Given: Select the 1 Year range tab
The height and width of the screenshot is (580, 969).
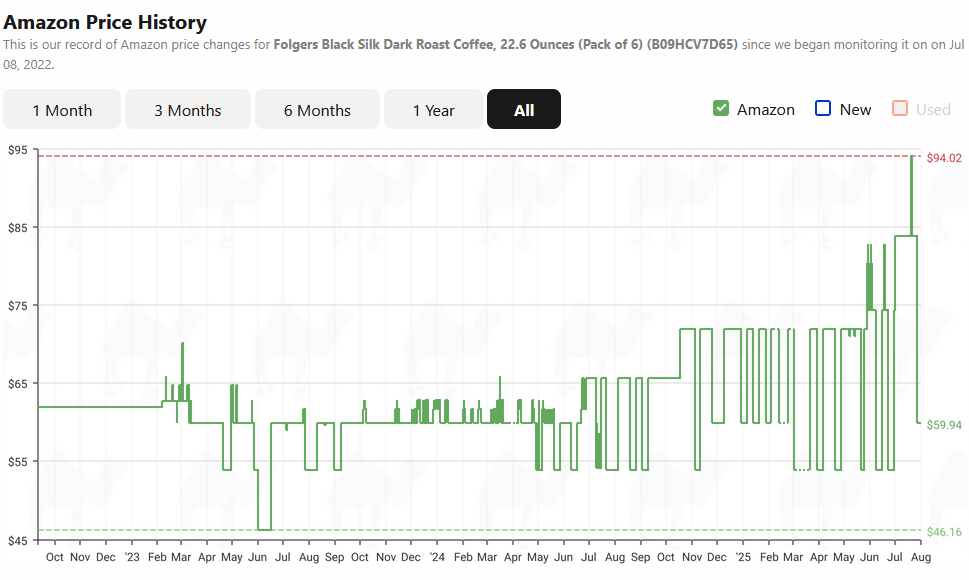Looking at the screenshot, I should click(x=433, y=109).
